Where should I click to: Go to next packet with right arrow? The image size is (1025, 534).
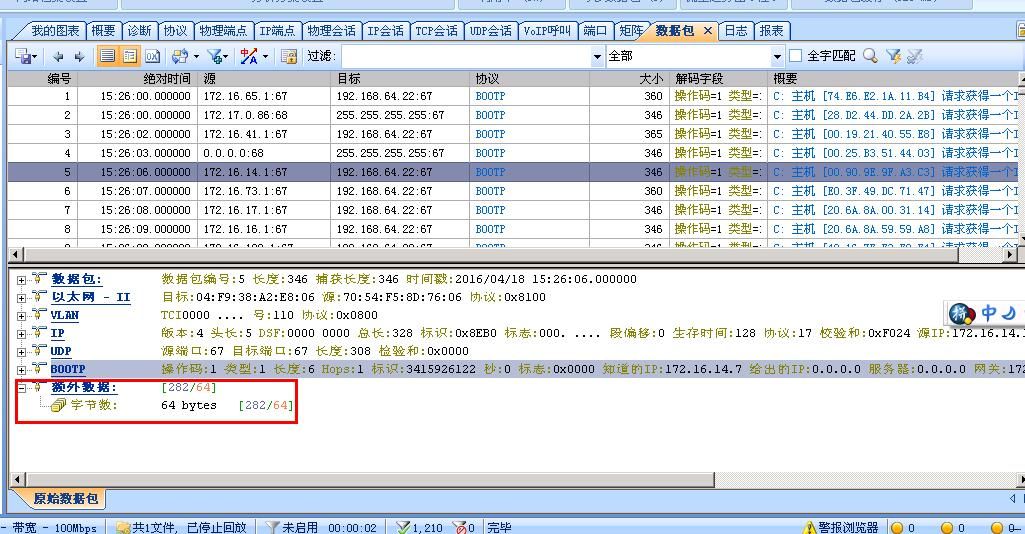[79, 56]
